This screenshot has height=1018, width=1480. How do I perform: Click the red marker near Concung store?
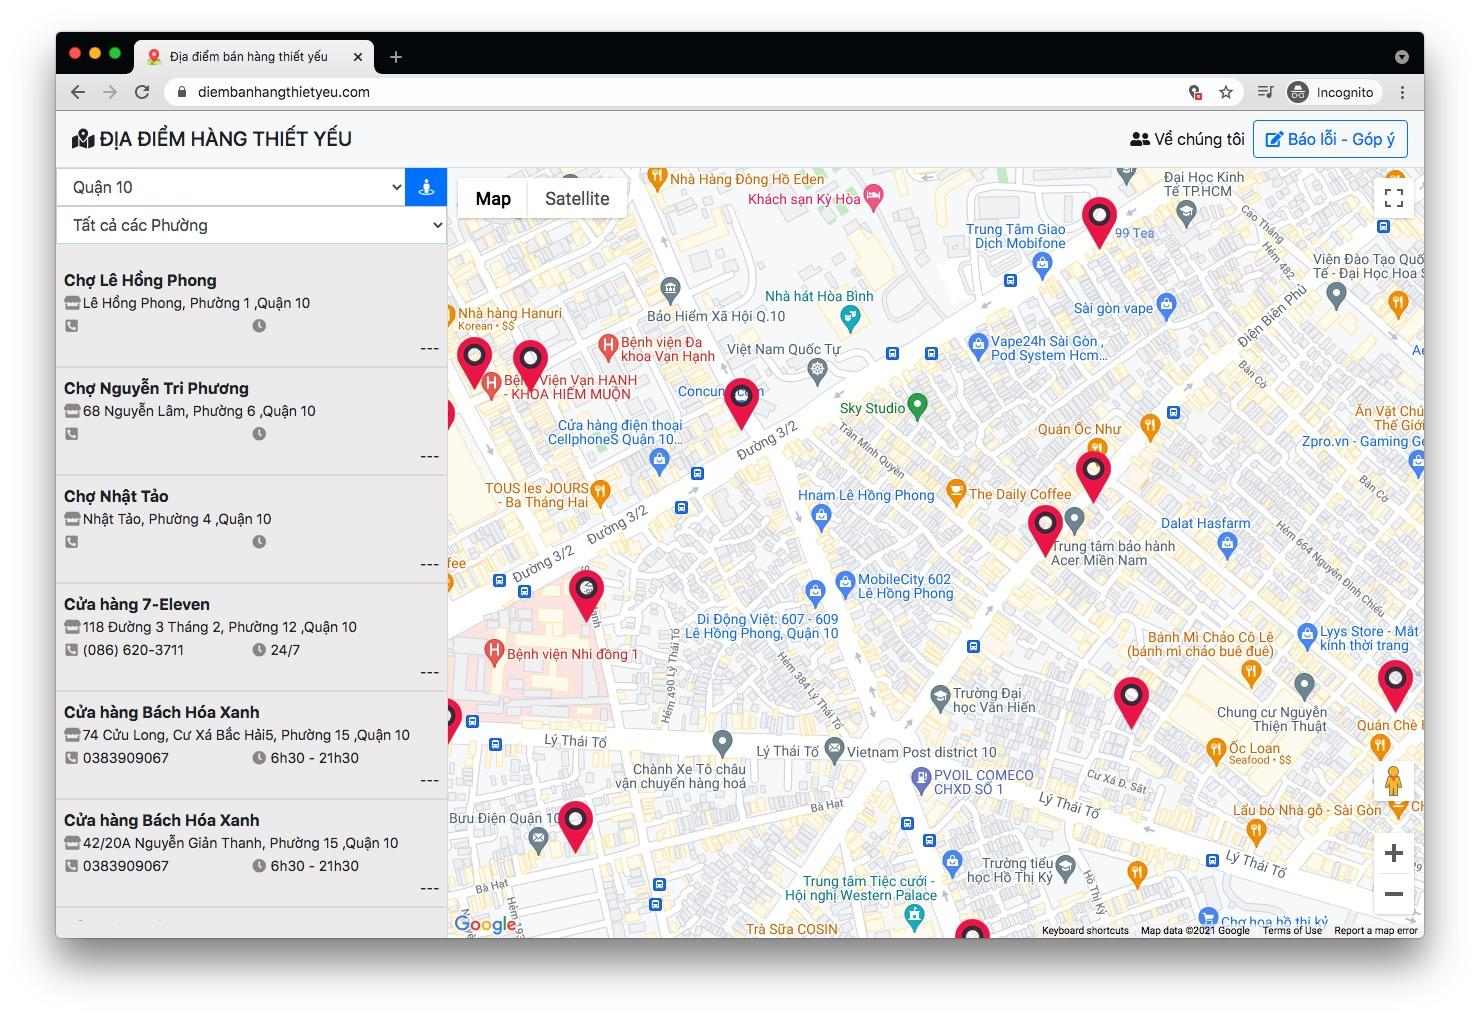click(741, 402)
